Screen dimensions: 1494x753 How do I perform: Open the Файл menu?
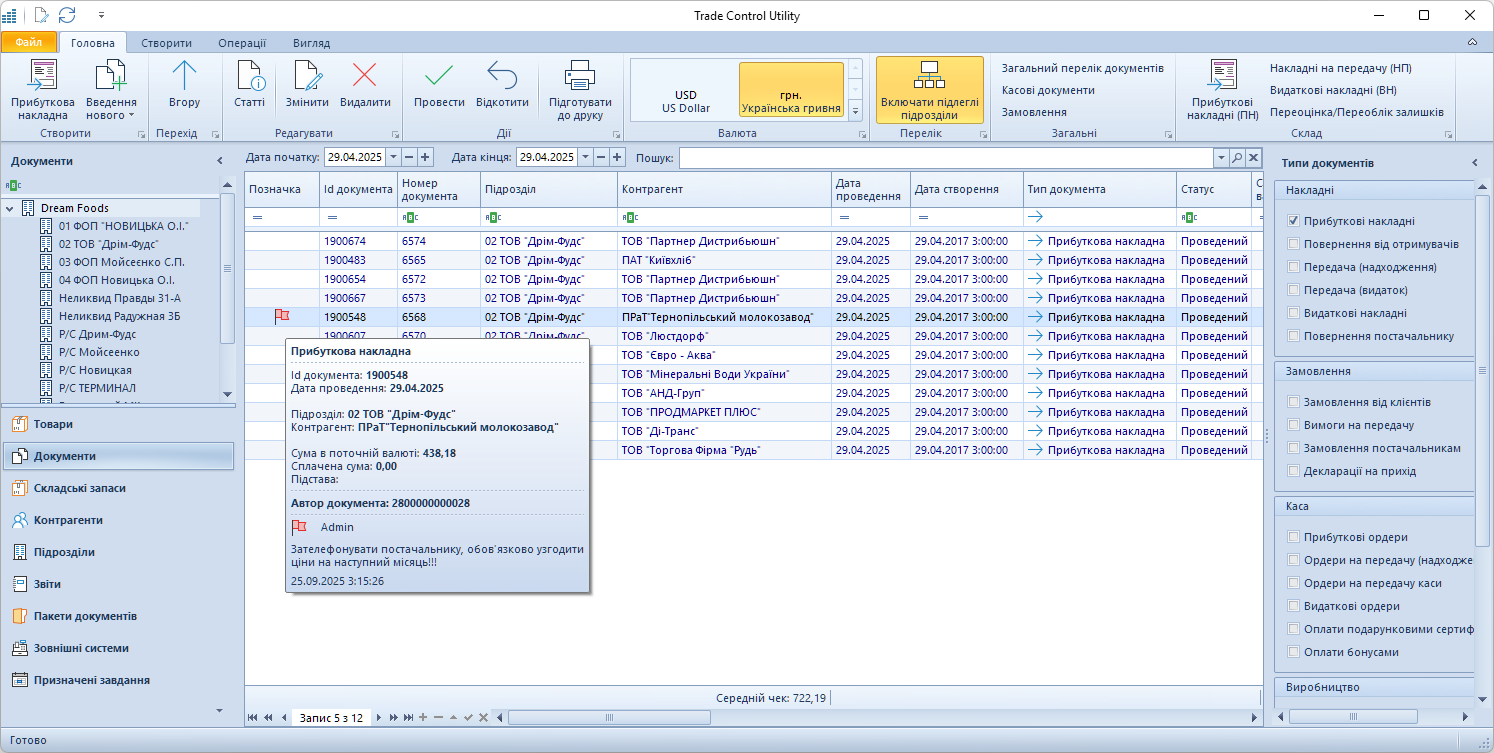tap(28, 43)
